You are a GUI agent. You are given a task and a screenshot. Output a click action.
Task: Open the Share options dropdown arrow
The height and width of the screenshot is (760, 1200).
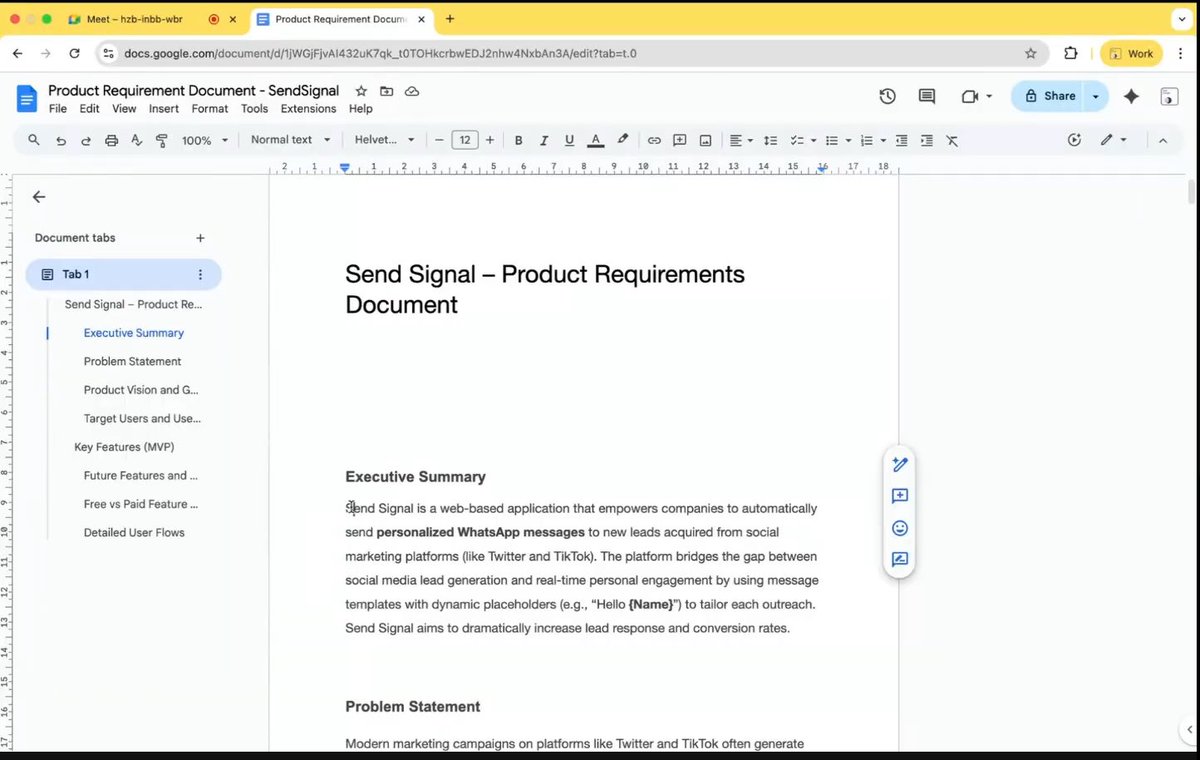pos(1096,96)
